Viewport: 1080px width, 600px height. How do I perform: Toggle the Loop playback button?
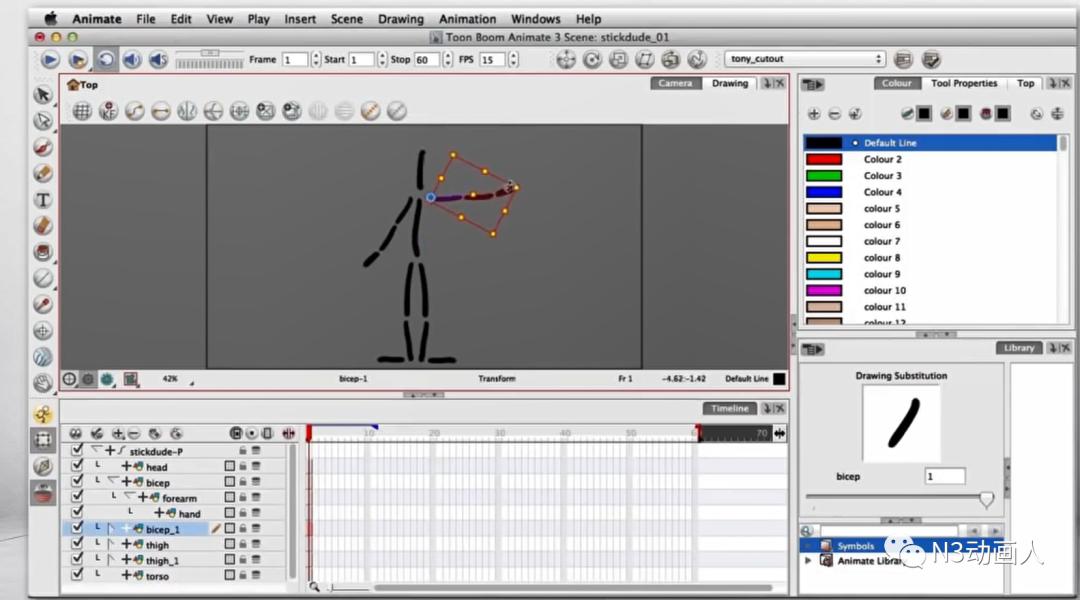tap(105, 60)
